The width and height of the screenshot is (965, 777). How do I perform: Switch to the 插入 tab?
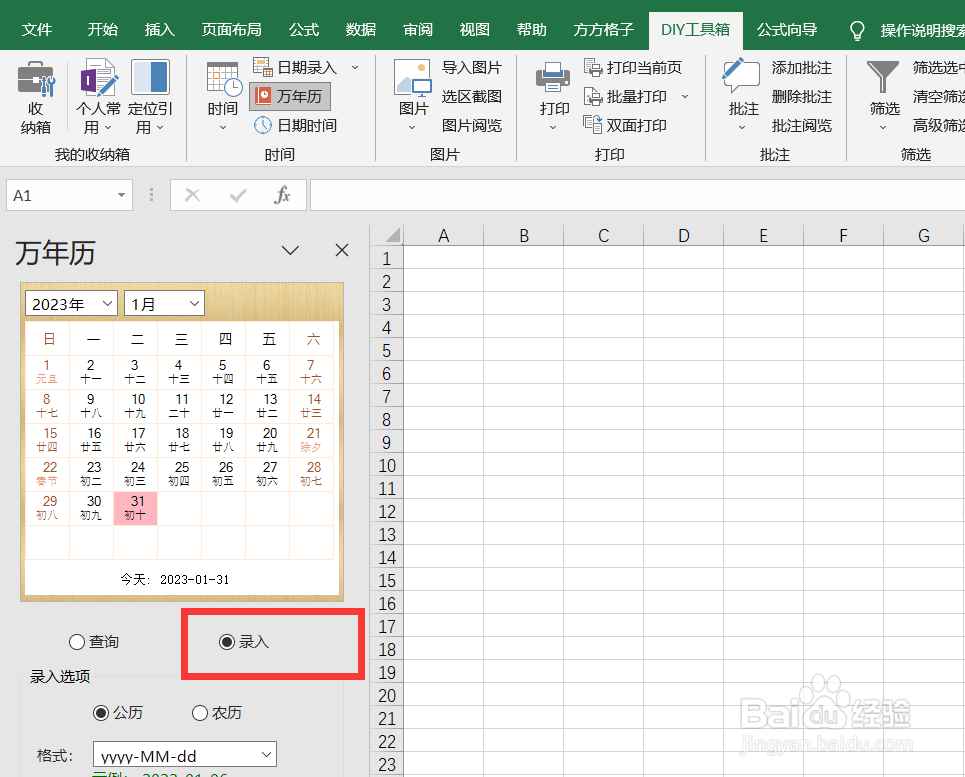[159, 30]
